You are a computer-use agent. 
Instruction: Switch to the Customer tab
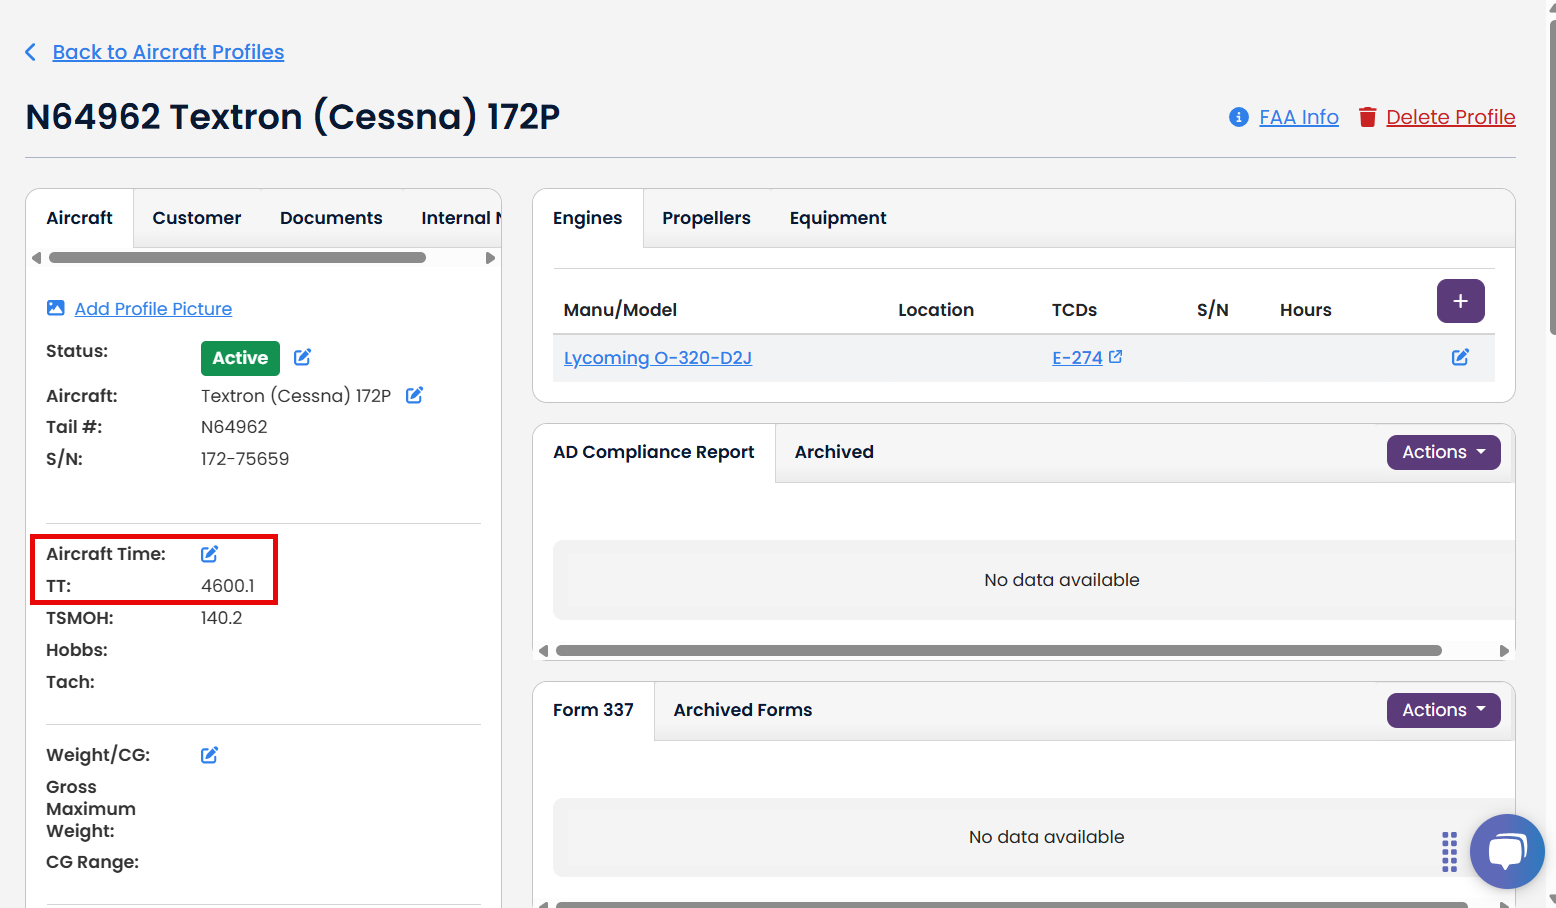(197, 218)
